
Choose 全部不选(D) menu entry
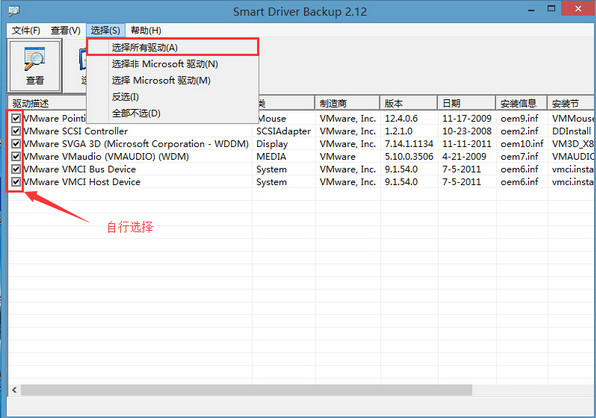click(173, 113)
